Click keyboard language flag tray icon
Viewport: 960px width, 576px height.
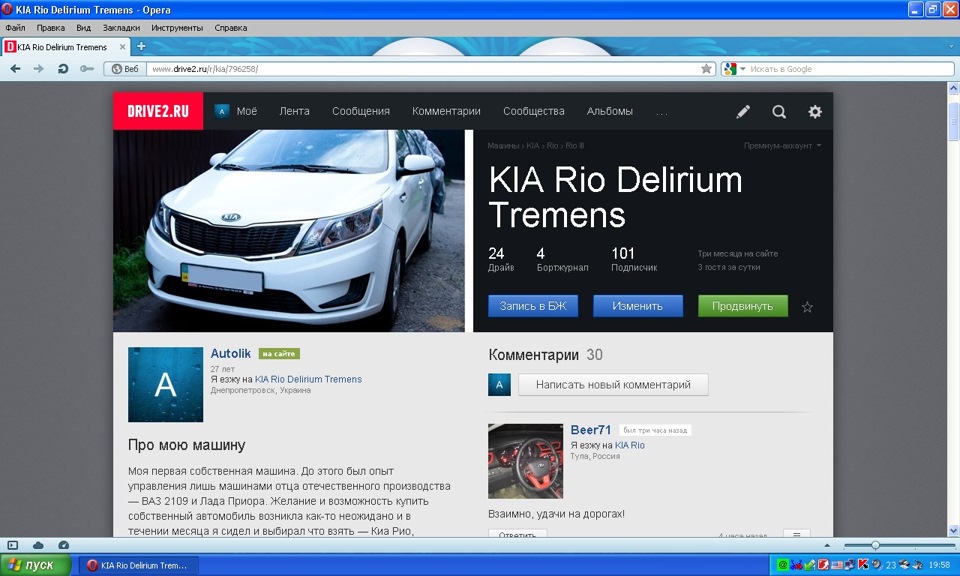[836, 564]
